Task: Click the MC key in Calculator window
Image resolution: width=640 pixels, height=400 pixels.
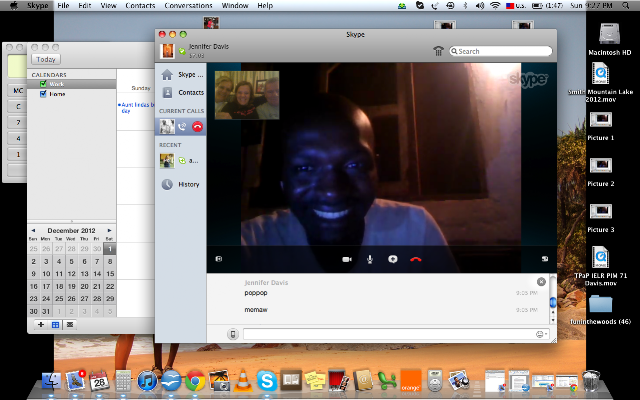Action: 18,91
